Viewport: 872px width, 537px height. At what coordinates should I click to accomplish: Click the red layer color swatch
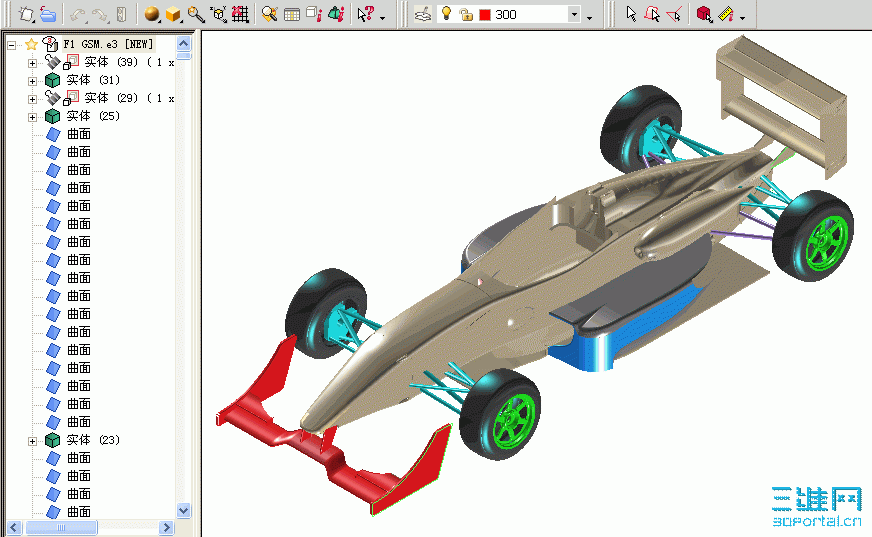point(485,15)
